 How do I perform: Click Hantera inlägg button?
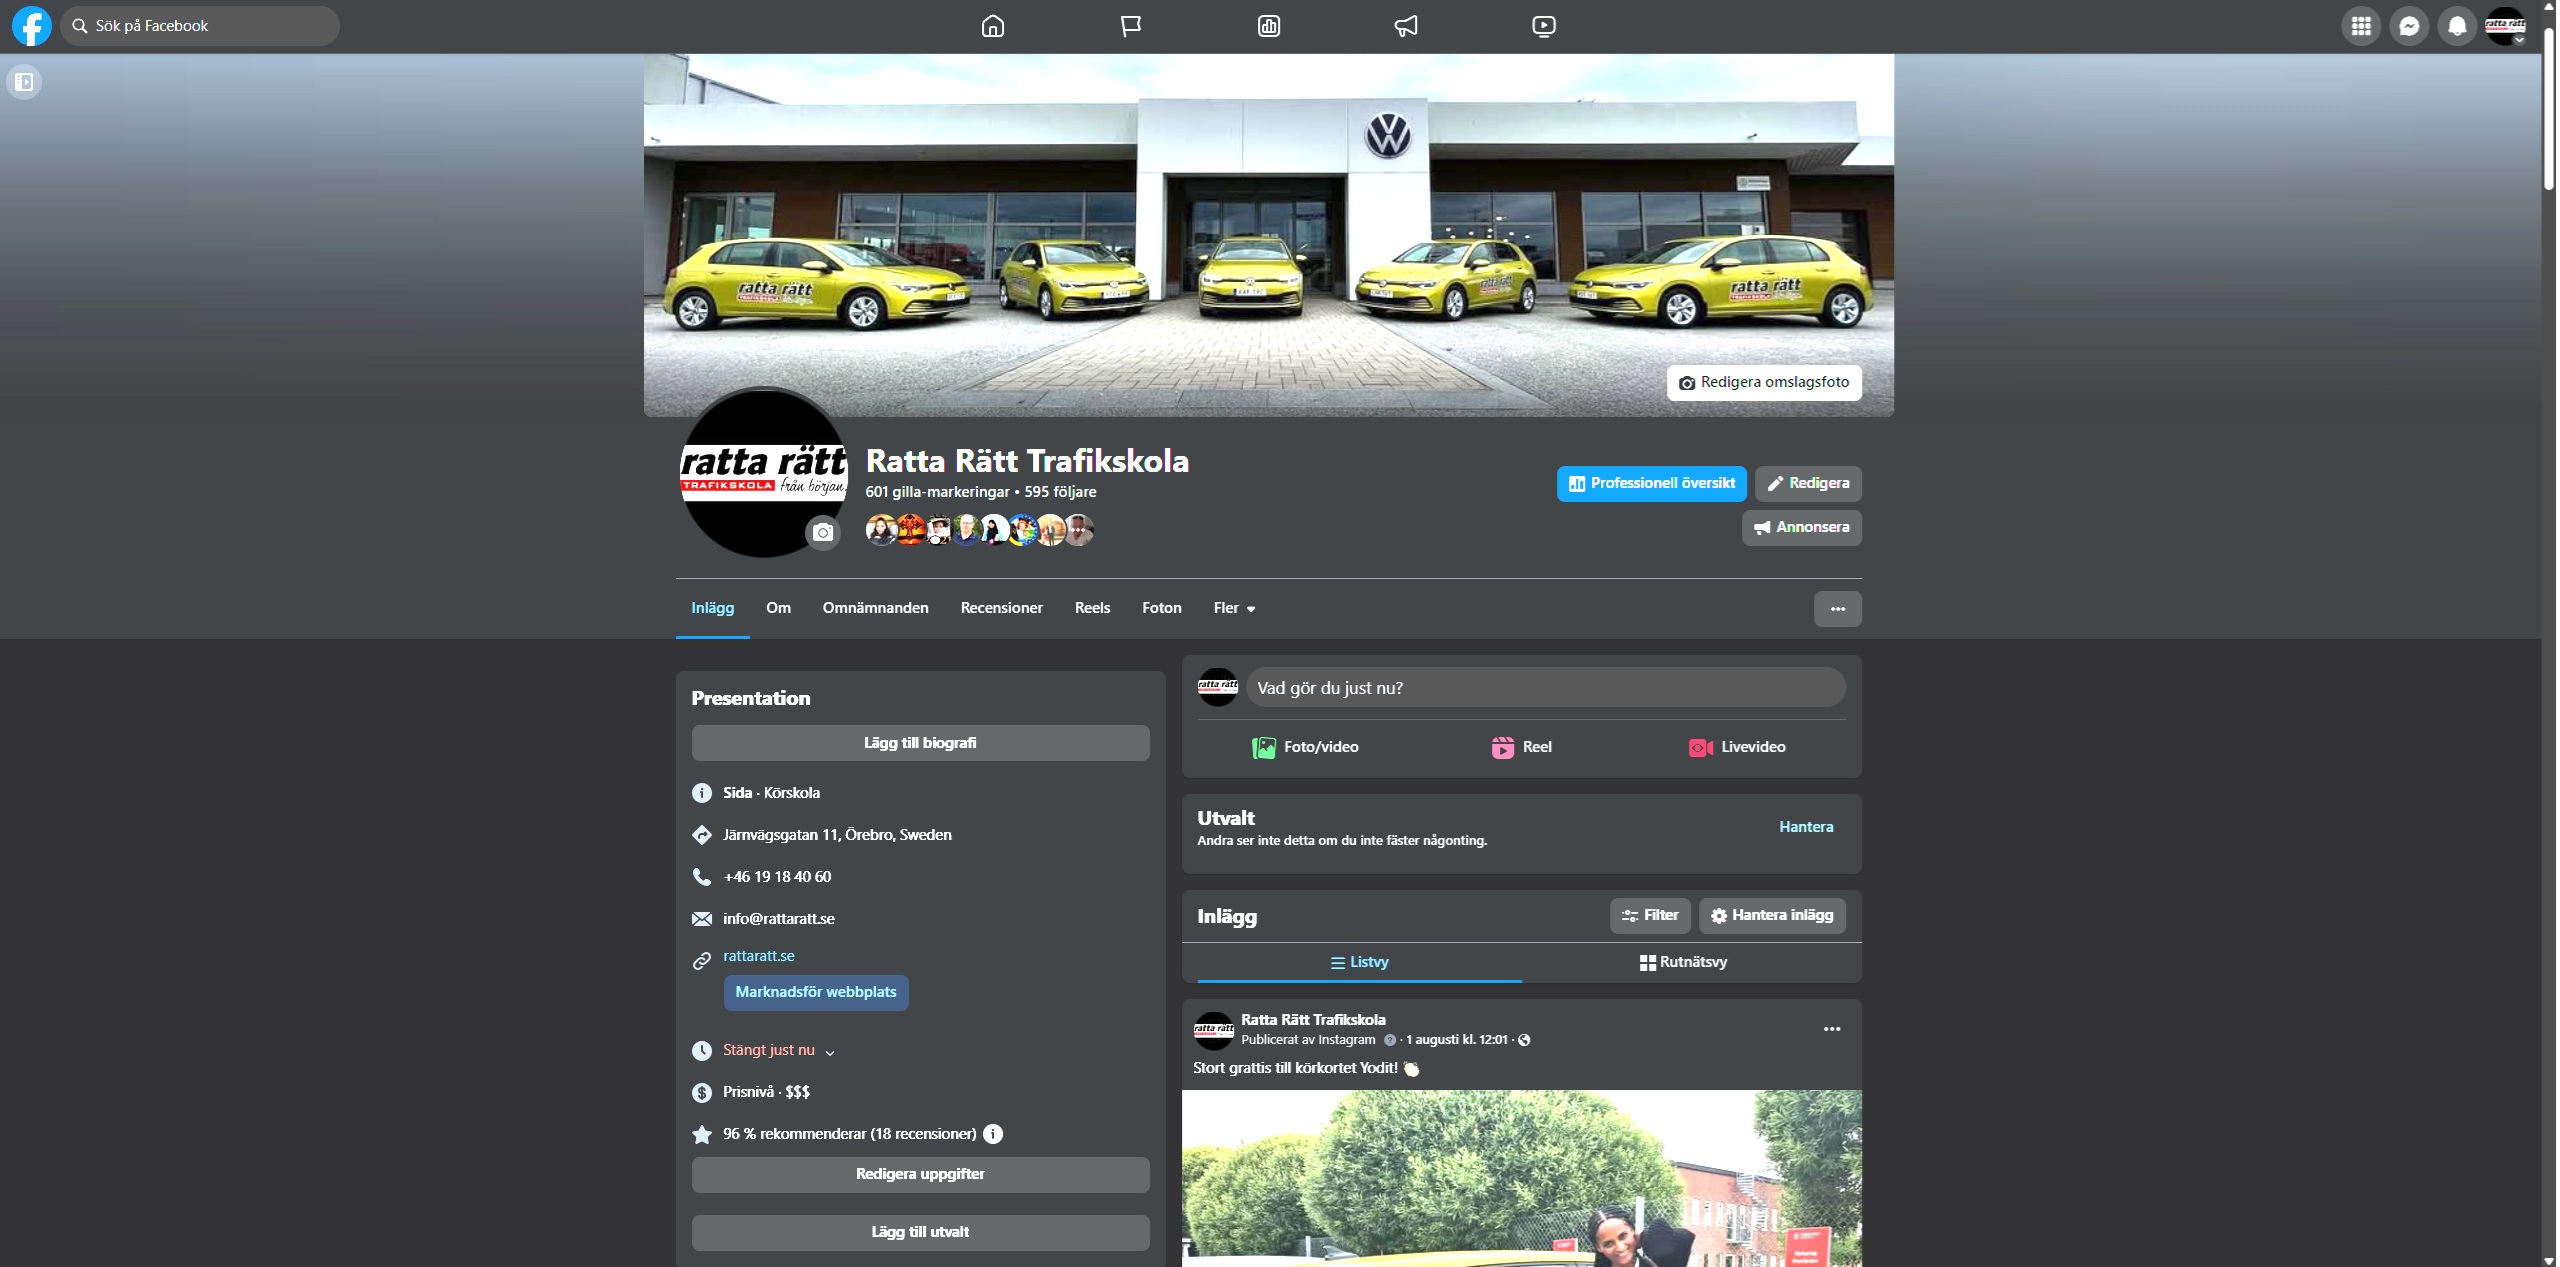coord(1772,915)
